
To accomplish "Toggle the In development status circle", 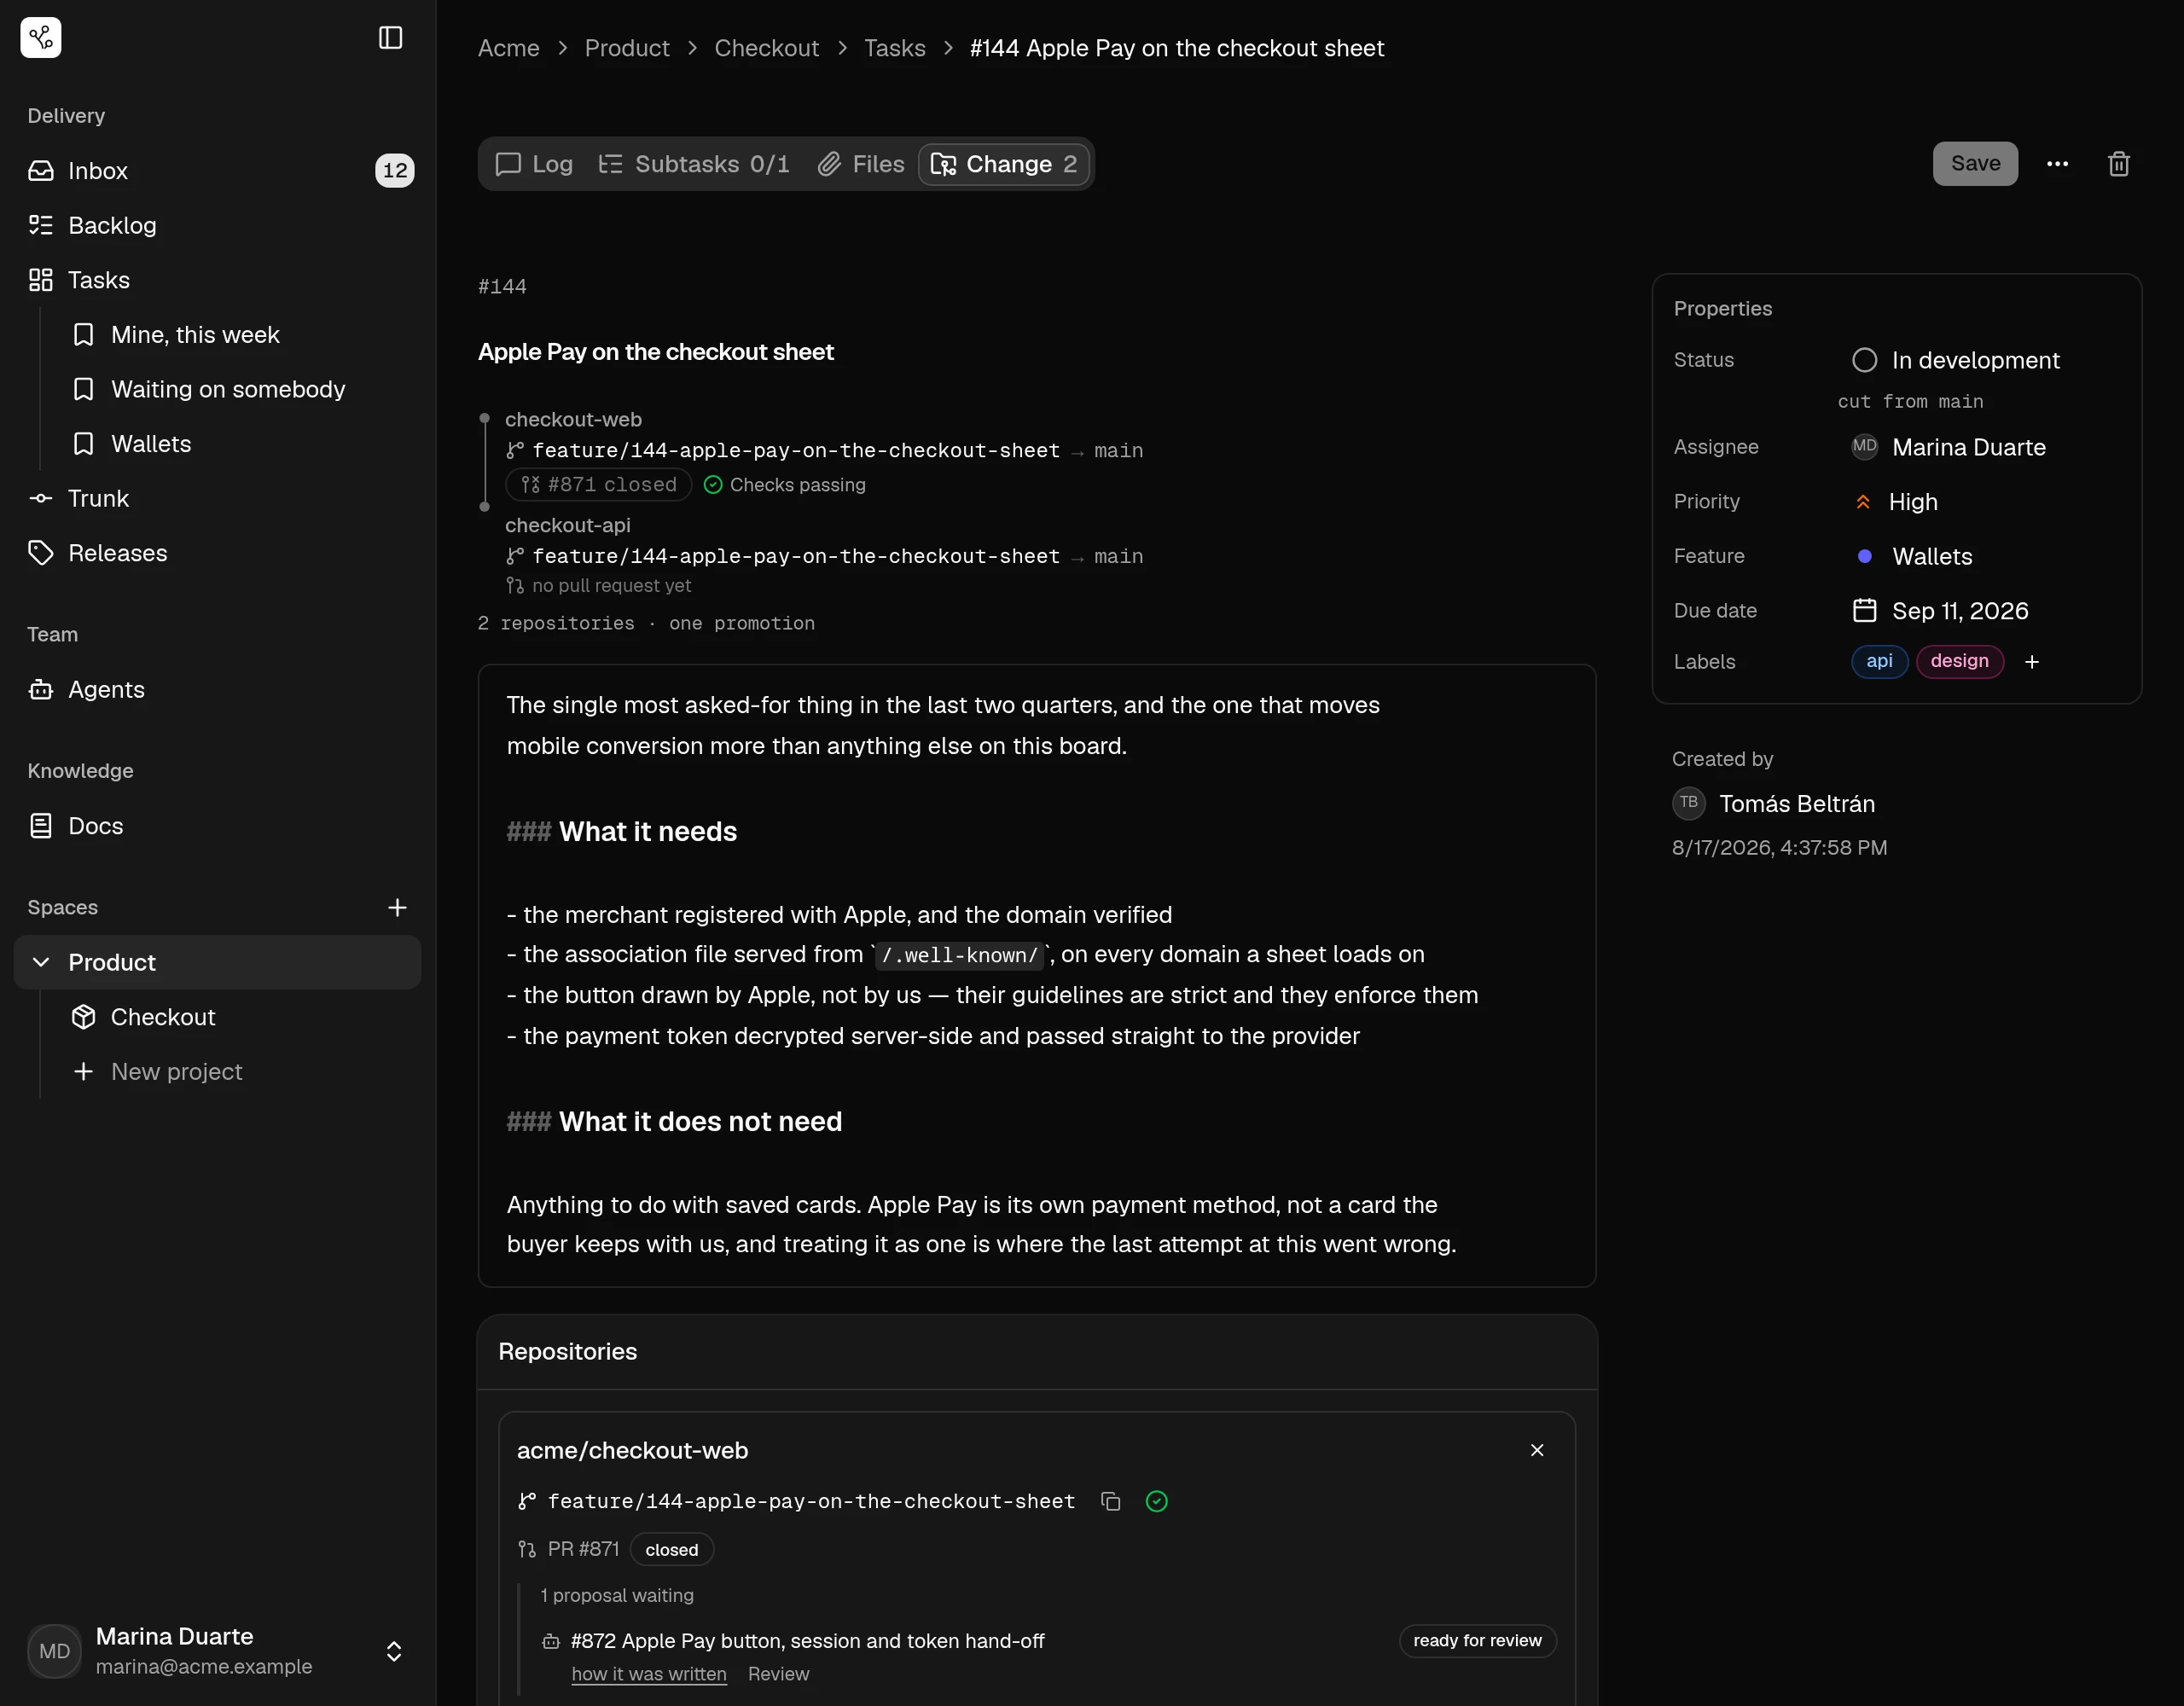I will 1864,360.
